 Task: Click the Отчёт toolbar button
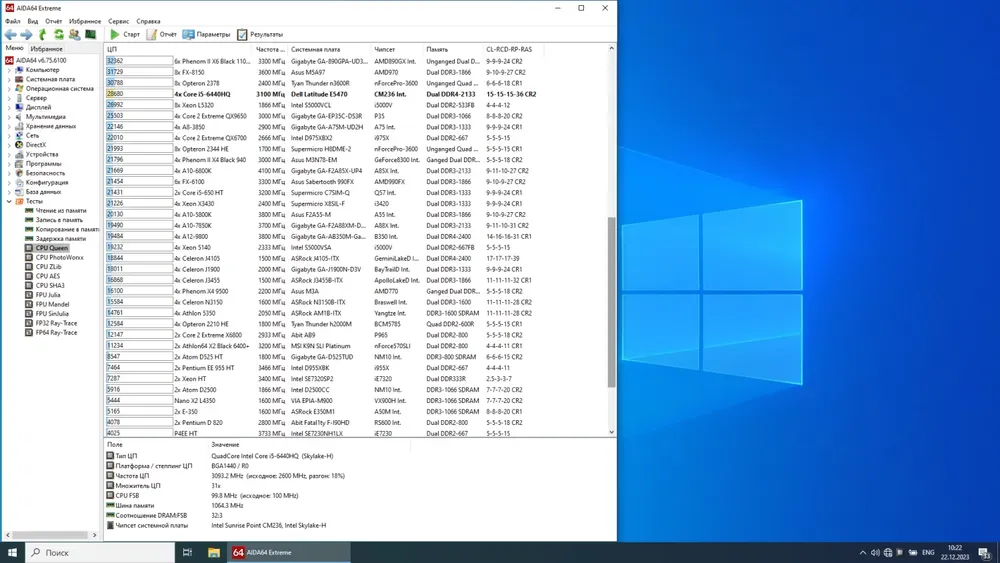coord(162,34)
